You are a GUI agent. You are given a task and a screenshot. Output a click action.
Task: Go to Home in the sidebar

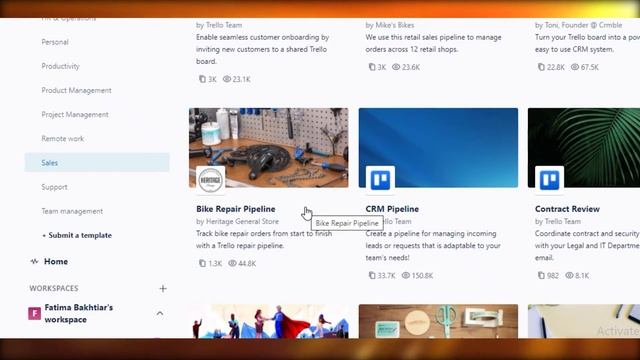point(56,262)
